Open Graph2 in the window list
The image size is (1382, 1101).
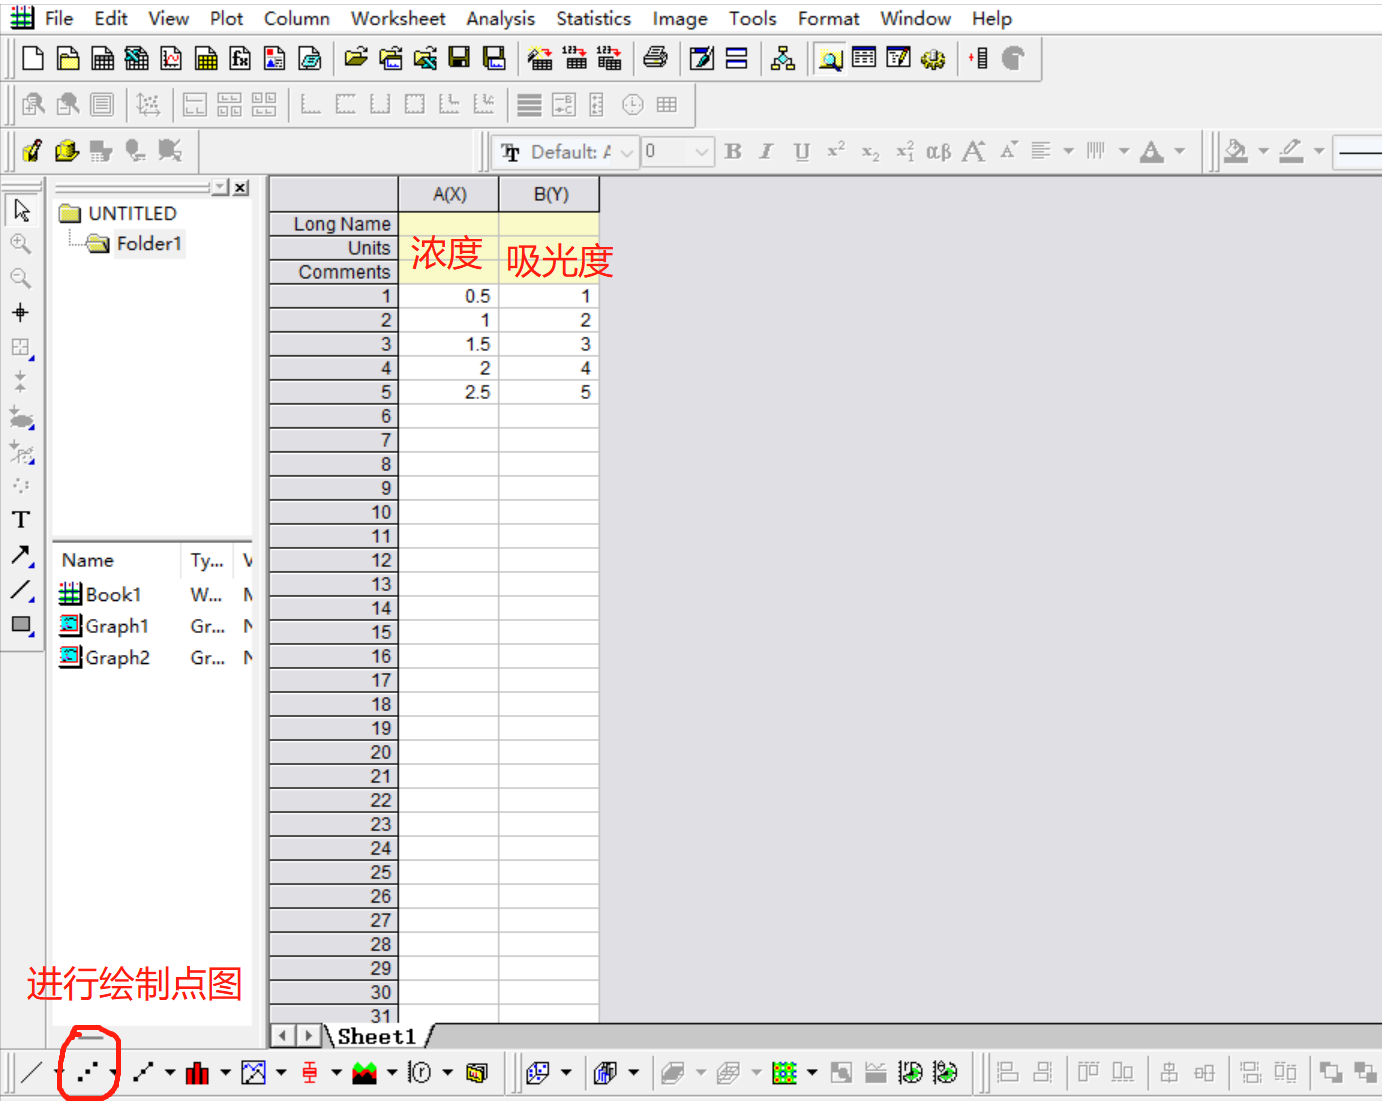pyautogui.click(x=117, y=657)
